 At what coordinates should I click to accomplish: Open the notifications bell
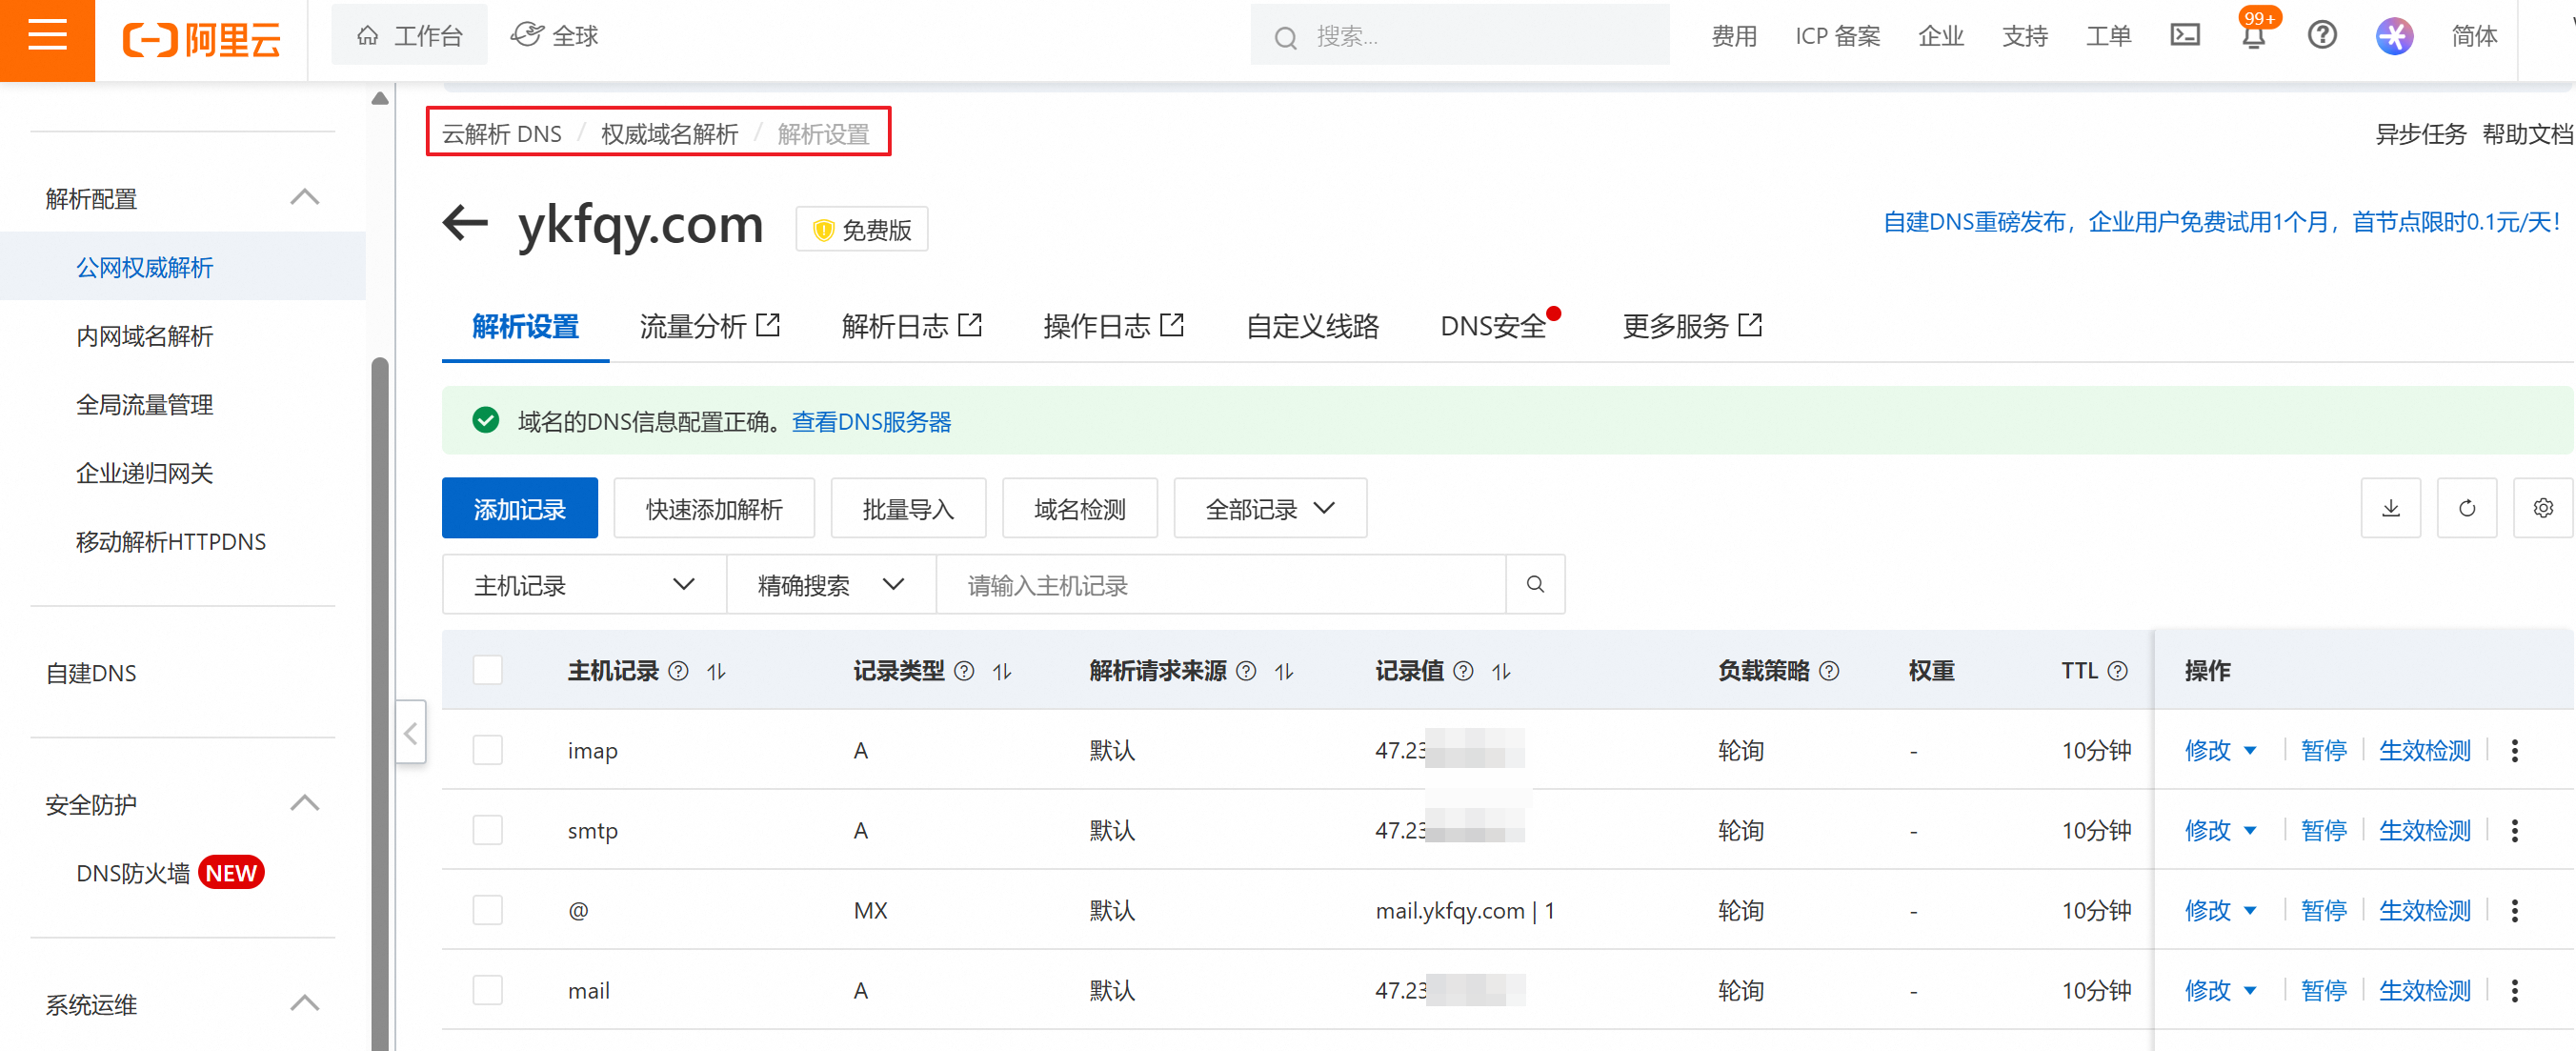tap(2252, 38)
